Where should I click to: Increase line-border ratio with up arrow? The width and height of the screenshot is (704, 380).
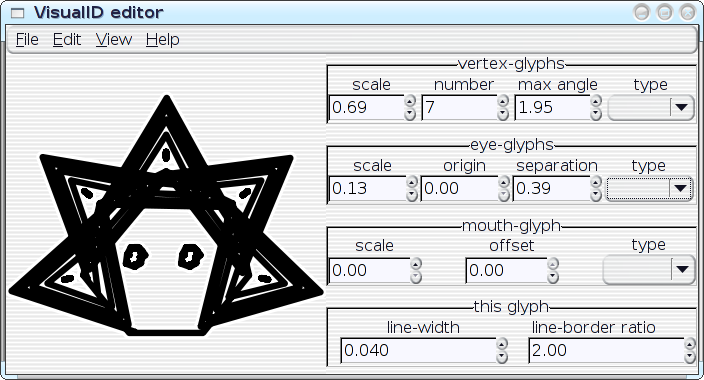pos(690,344)
